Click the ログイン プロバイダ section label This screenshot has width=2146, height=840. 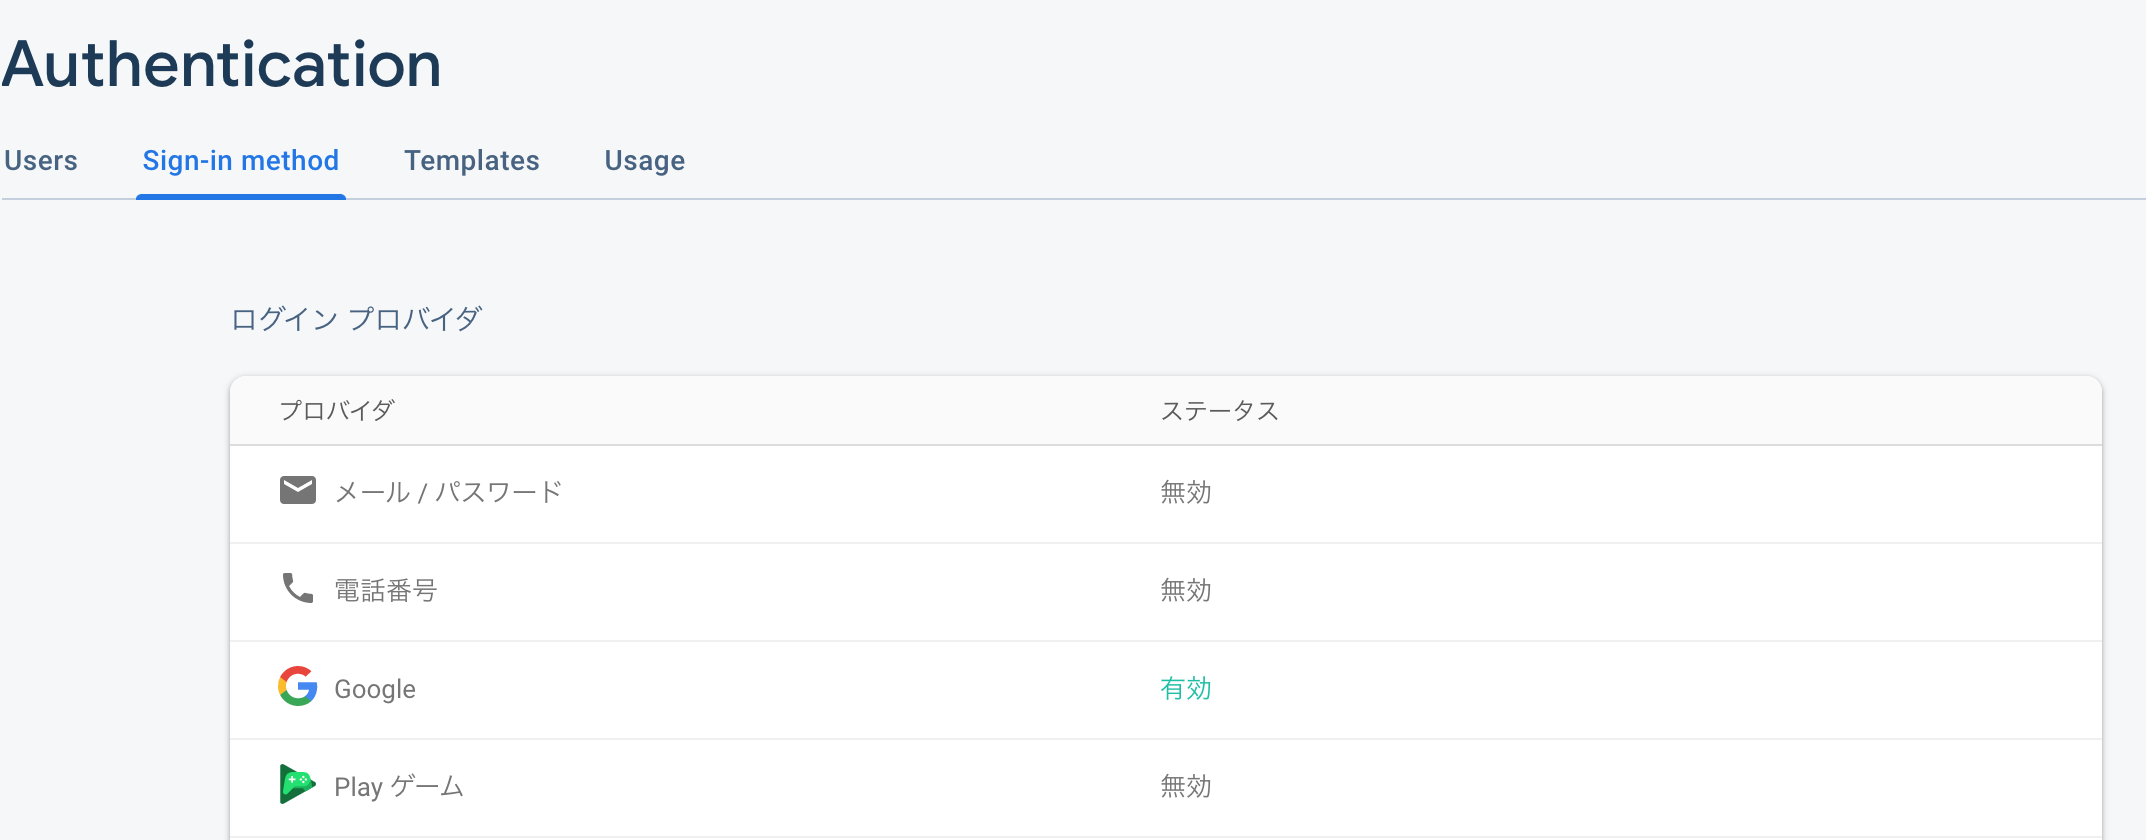355,317
